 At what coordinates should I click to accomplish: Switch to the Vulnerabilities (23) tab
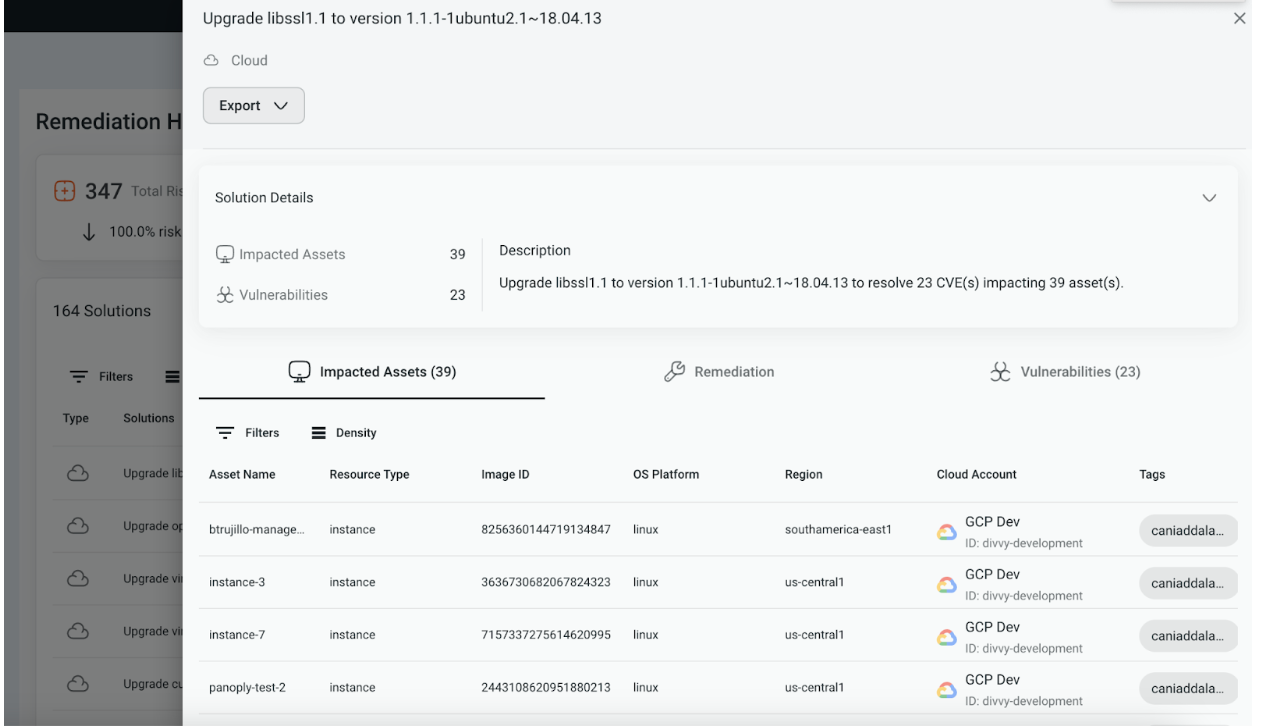[x=1065, y=372]
